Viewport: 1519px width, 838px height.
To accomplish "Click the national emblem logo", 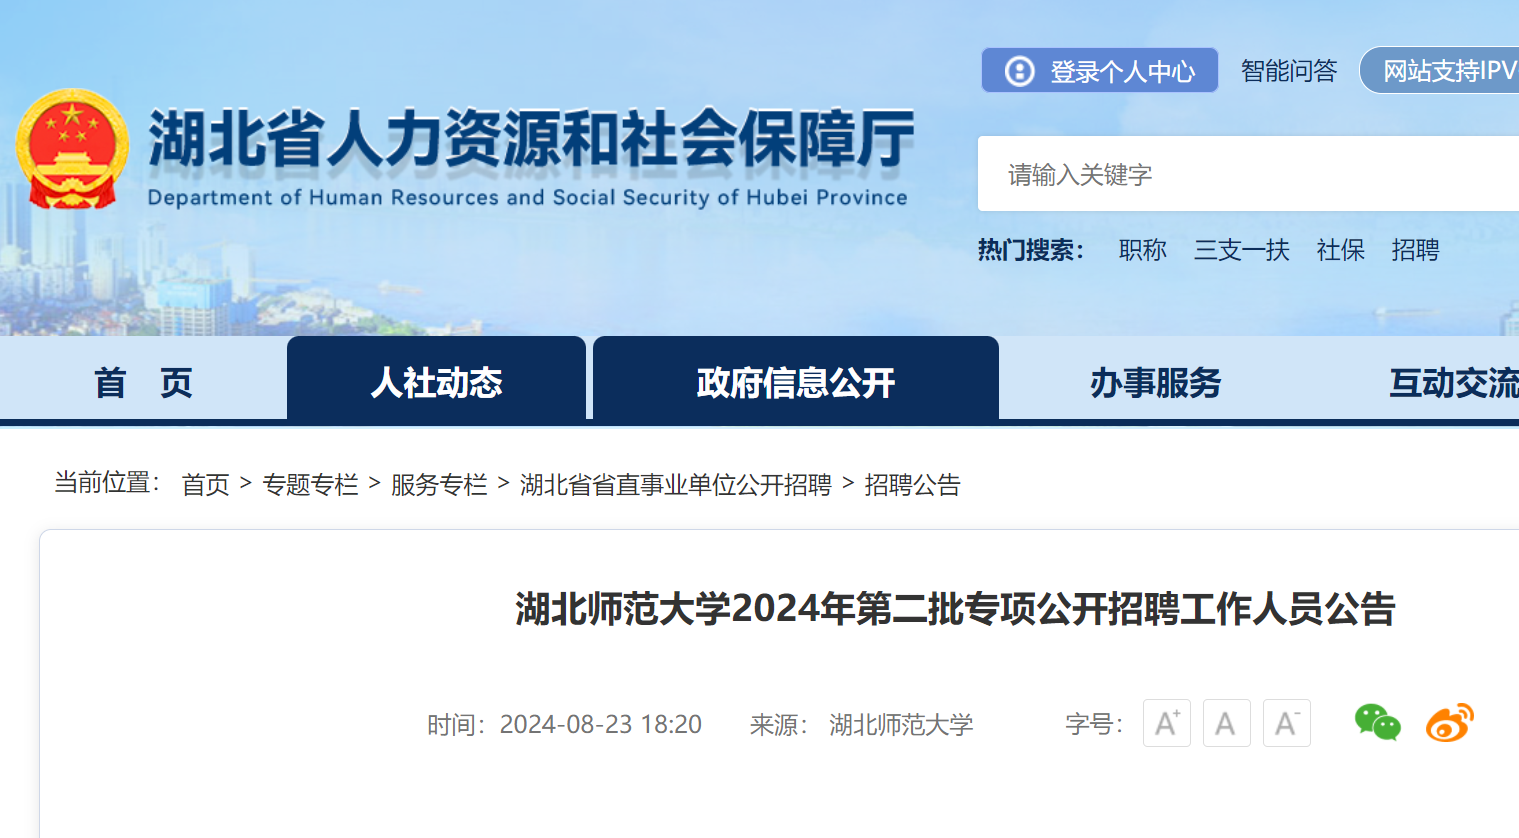I will (72, 149).
